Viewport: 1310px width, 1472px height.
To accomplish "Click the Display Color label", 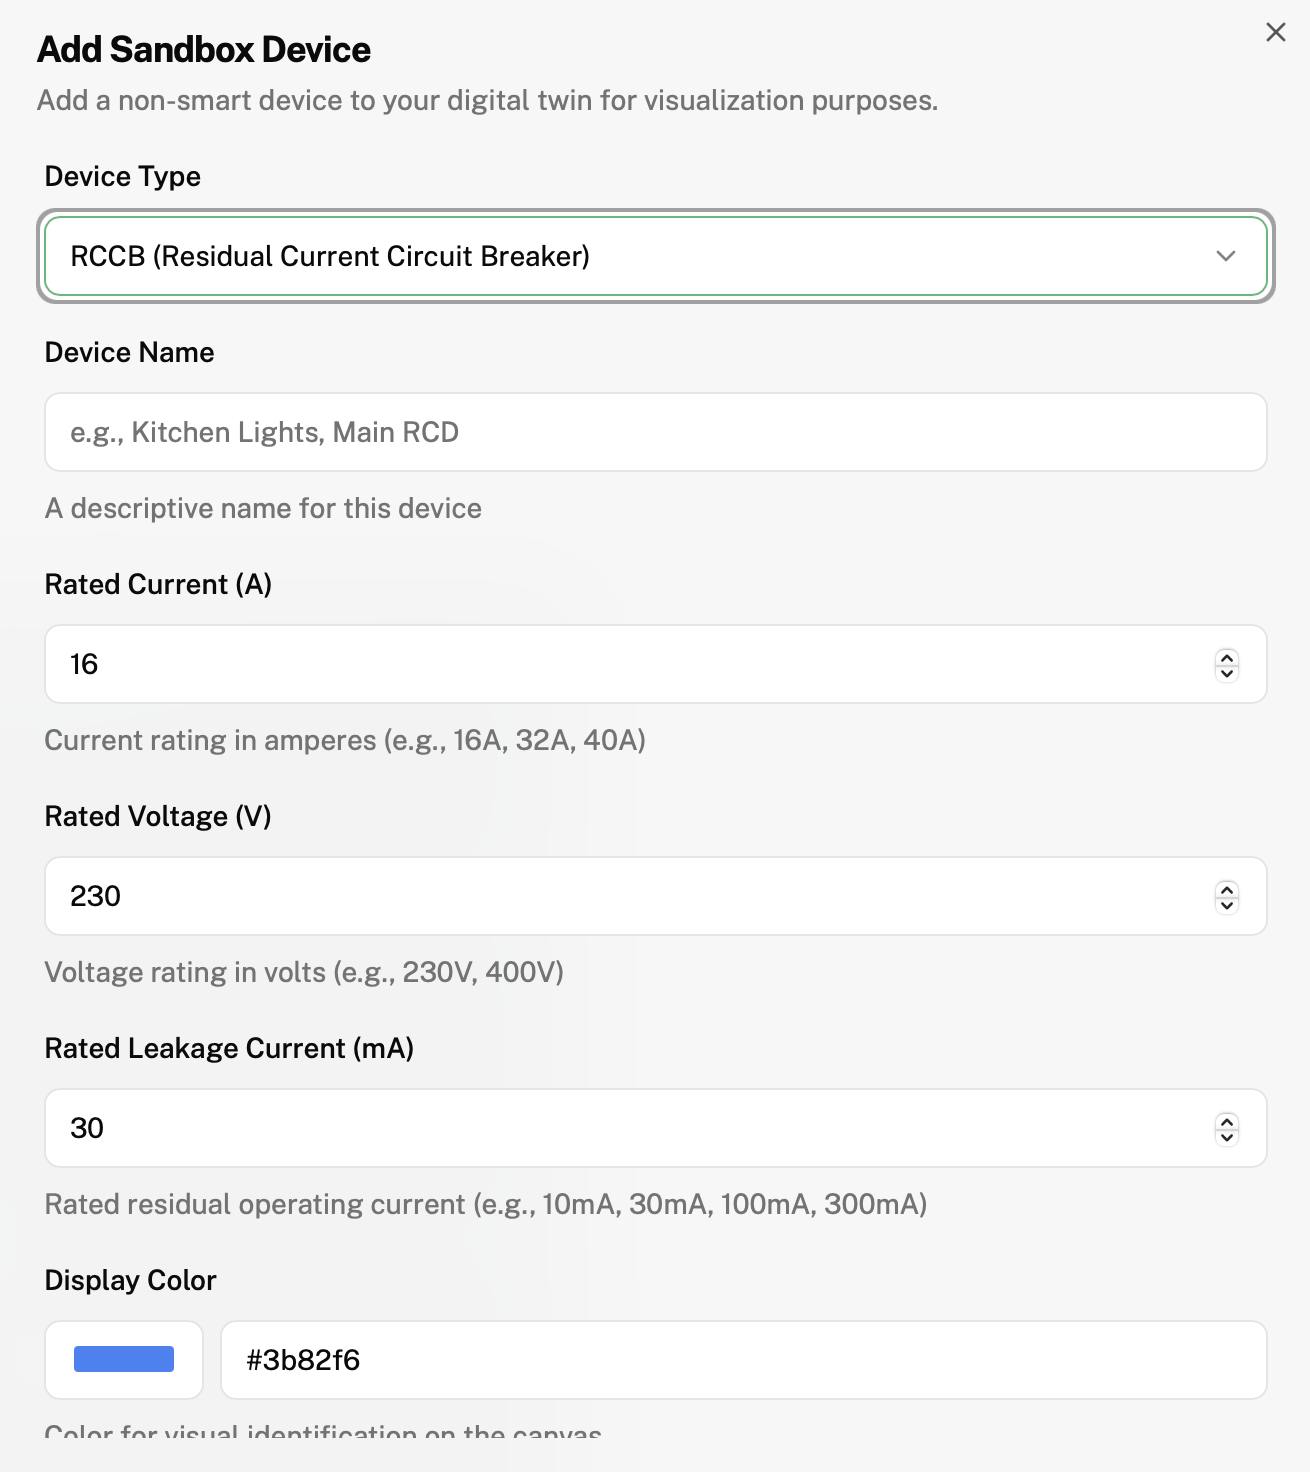I will (x=130, y=1280).
